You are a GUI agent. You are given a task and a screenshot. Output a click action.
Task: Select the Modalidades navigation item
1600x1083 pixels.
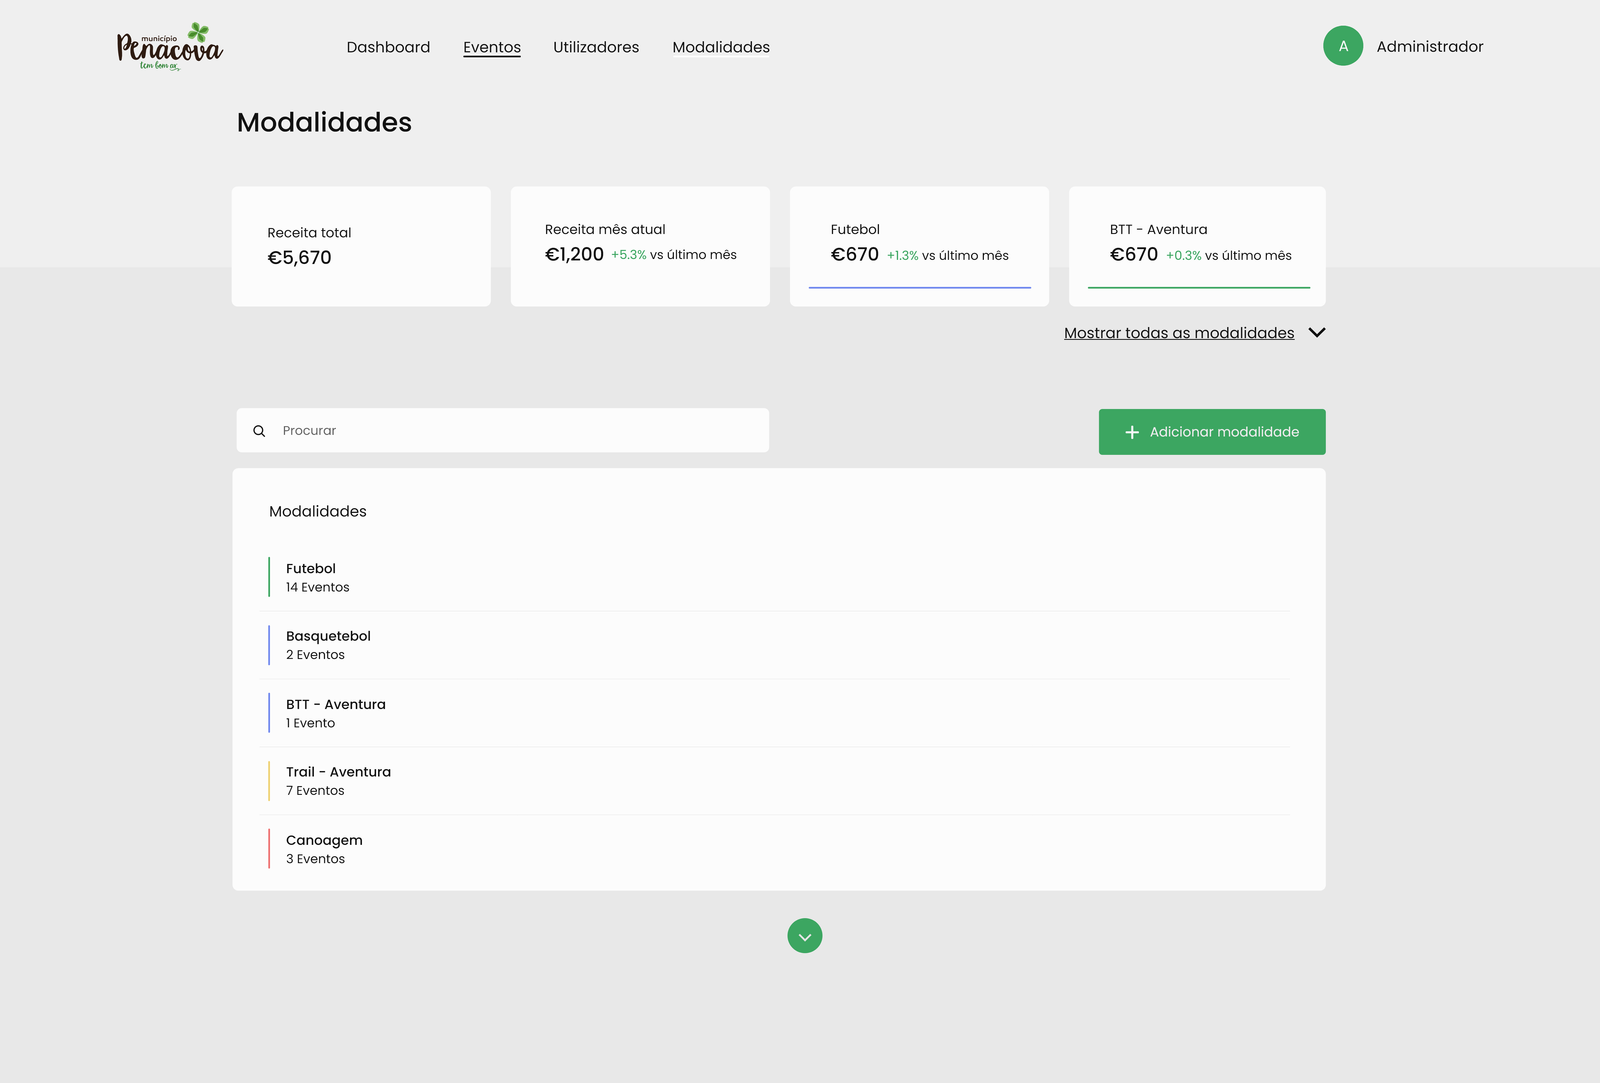[720, 47]
